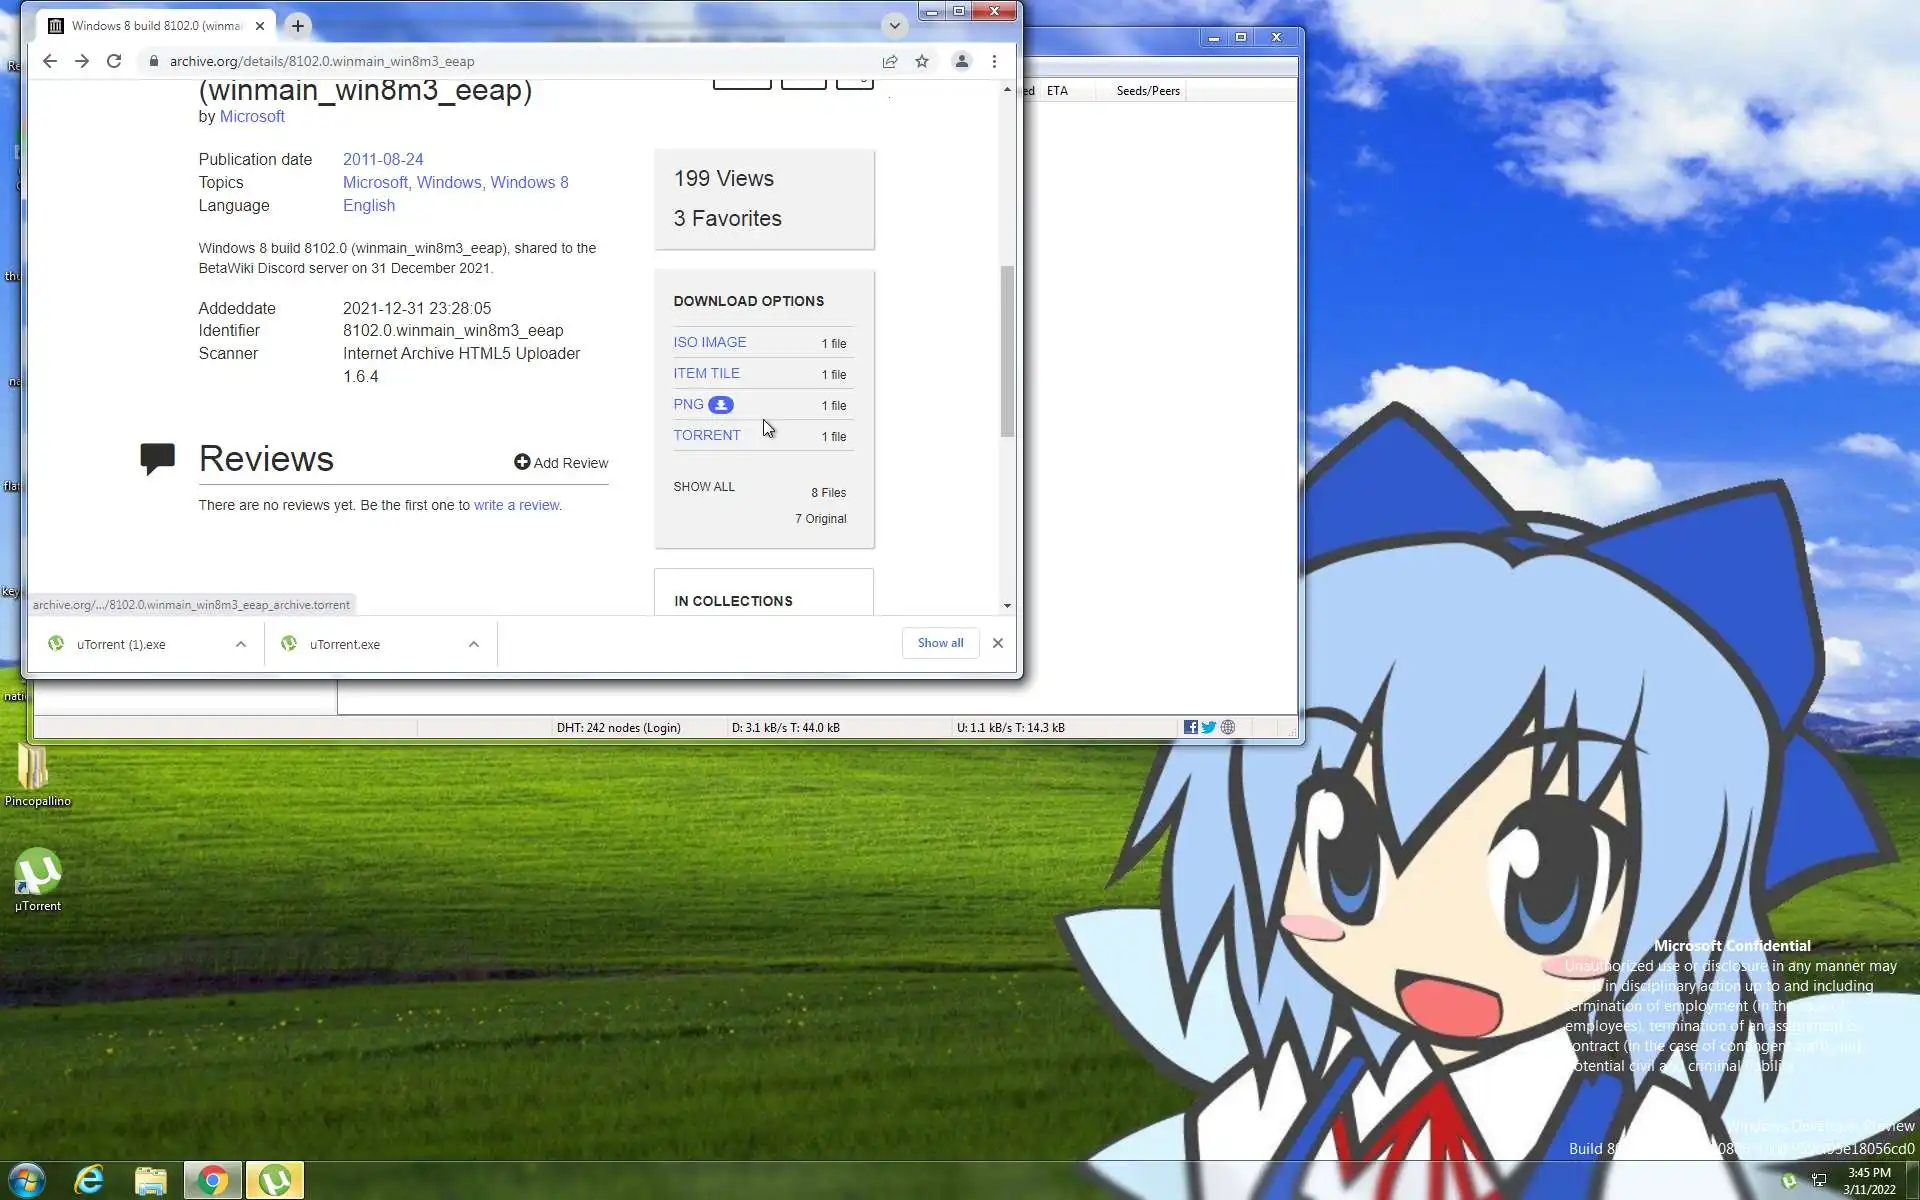Reload the archive.org page
1920x1200 pixels.
[114, 61]
